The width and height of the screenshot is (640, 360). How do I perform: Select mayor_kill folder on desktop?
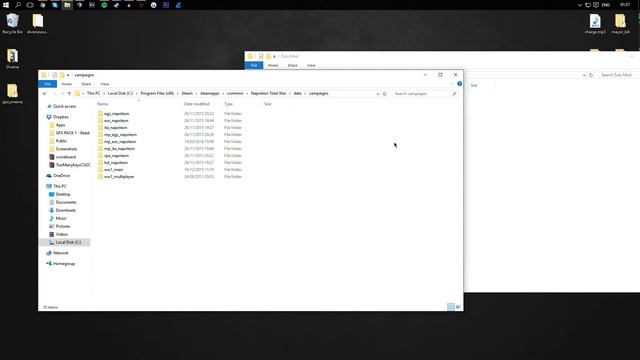(x=620, y=24)
